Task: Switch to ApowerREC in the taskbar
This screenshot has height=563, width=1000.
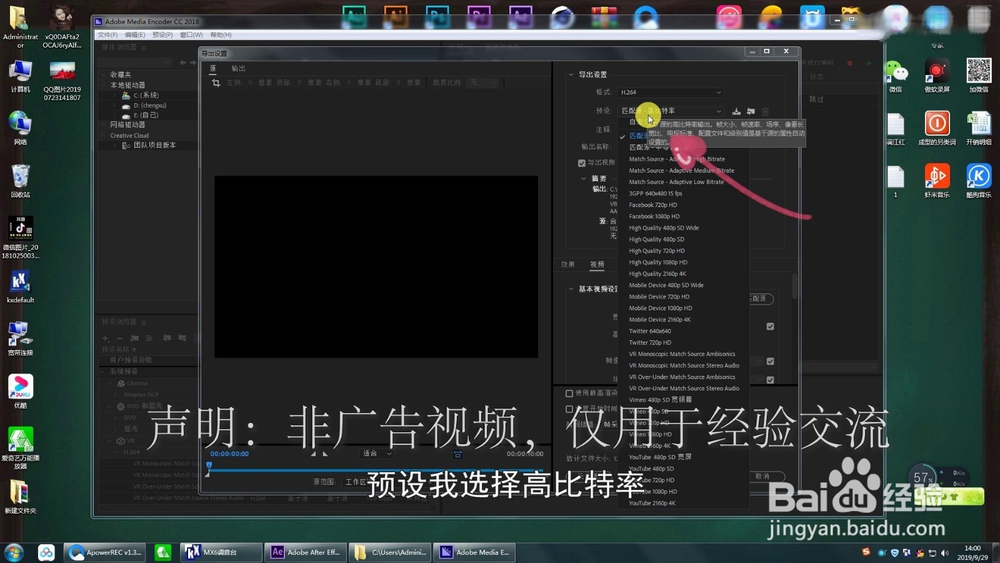Action: [105, 552]
